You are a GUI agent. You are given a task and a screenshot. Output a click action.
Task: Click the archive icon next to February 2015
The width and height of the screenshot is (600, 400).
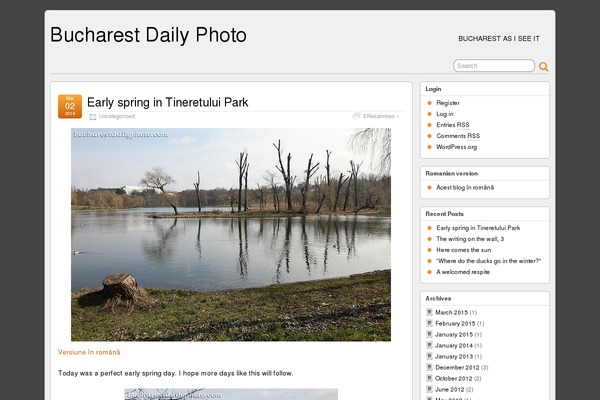click(x=429, y=323)
